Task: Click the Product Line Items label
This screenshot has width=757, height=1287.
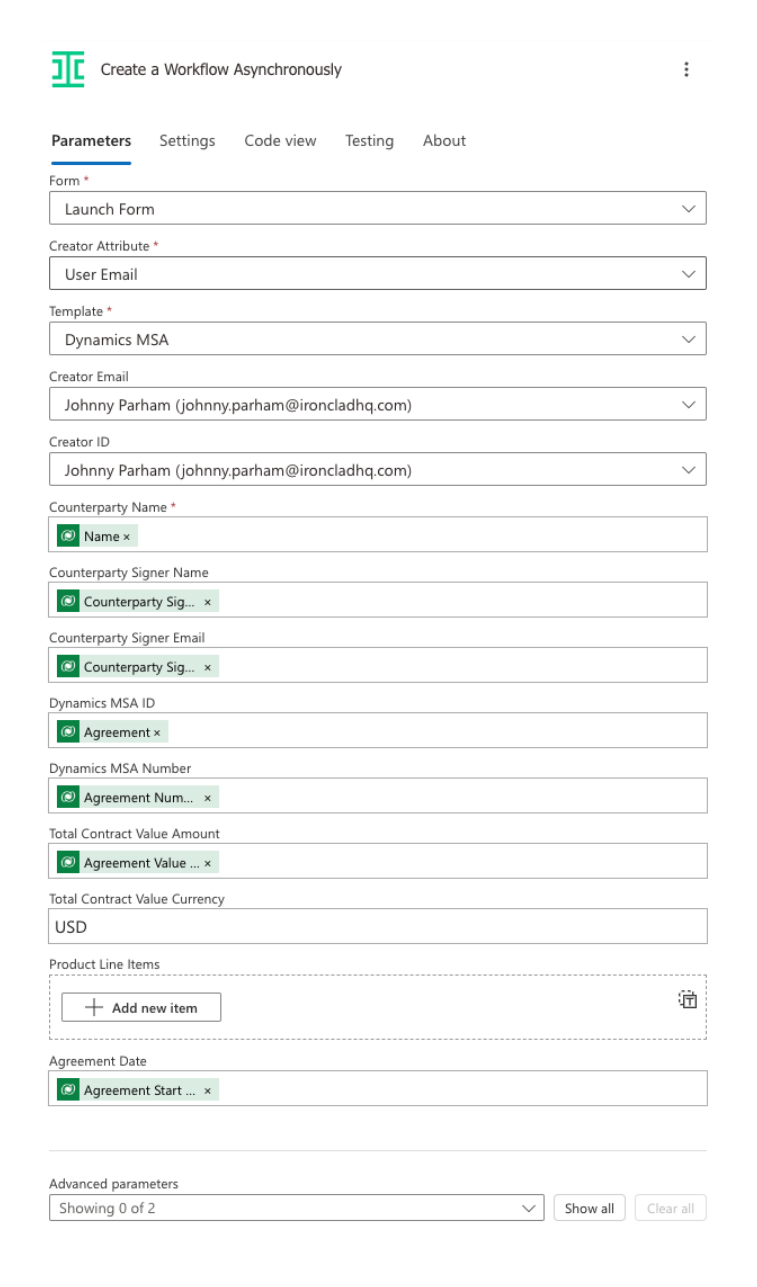Action: [x=104, y=964]
